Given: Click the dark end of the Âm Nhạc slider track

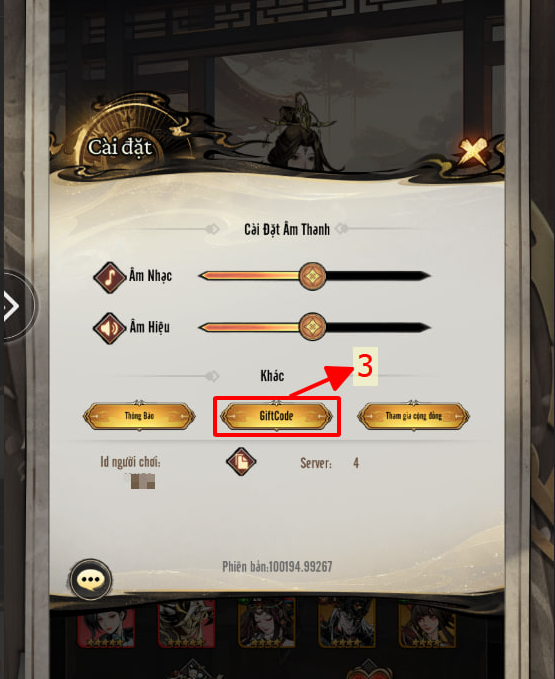Looking at the screenshot, I should point(378,276).
